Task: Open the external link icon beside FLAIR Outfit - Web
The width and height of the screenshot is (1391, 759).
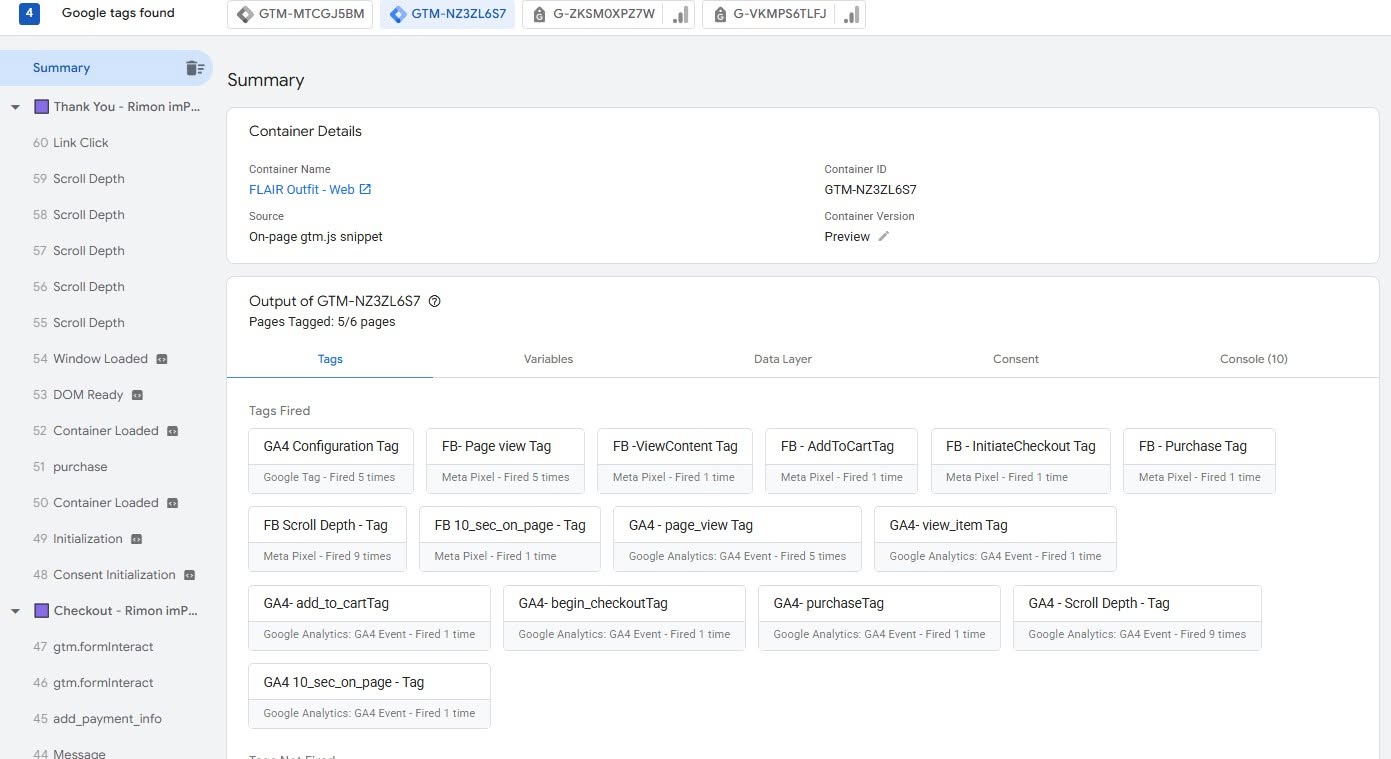Action: click(x=365, y=189)
